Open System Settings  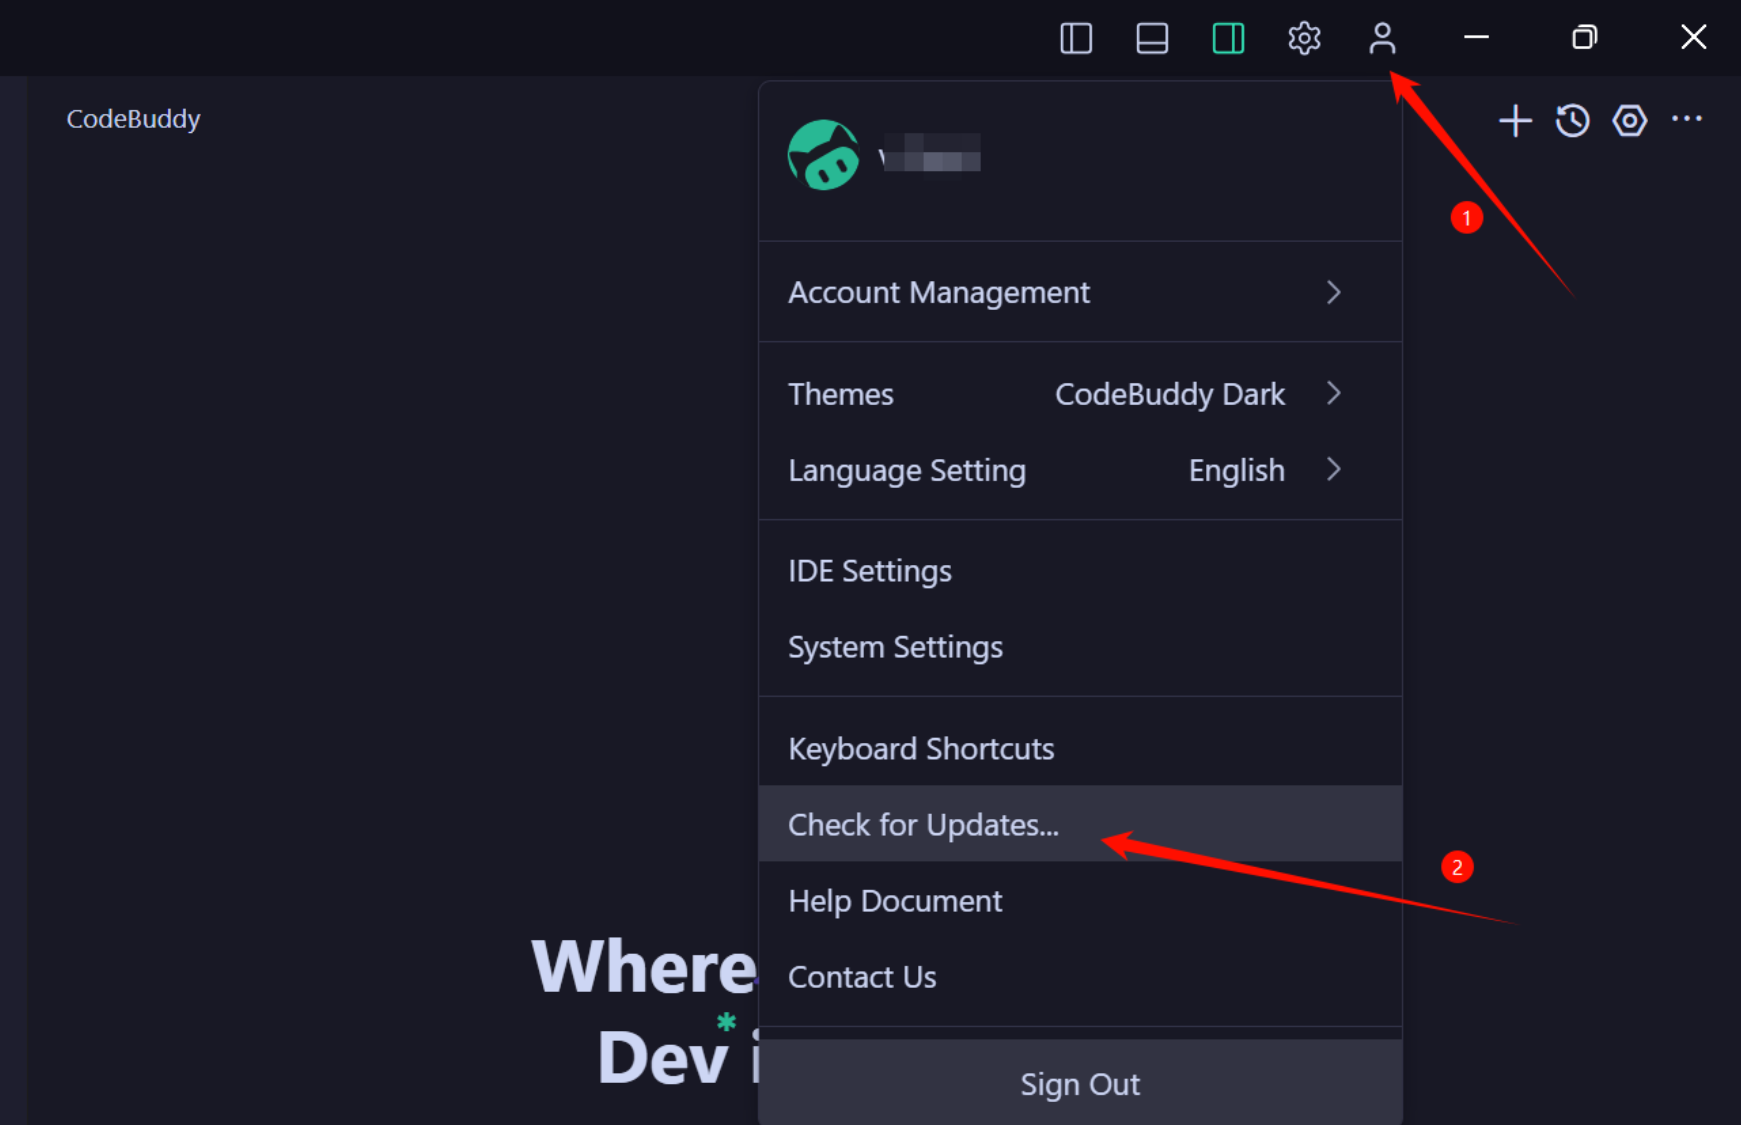pos(895,647)
